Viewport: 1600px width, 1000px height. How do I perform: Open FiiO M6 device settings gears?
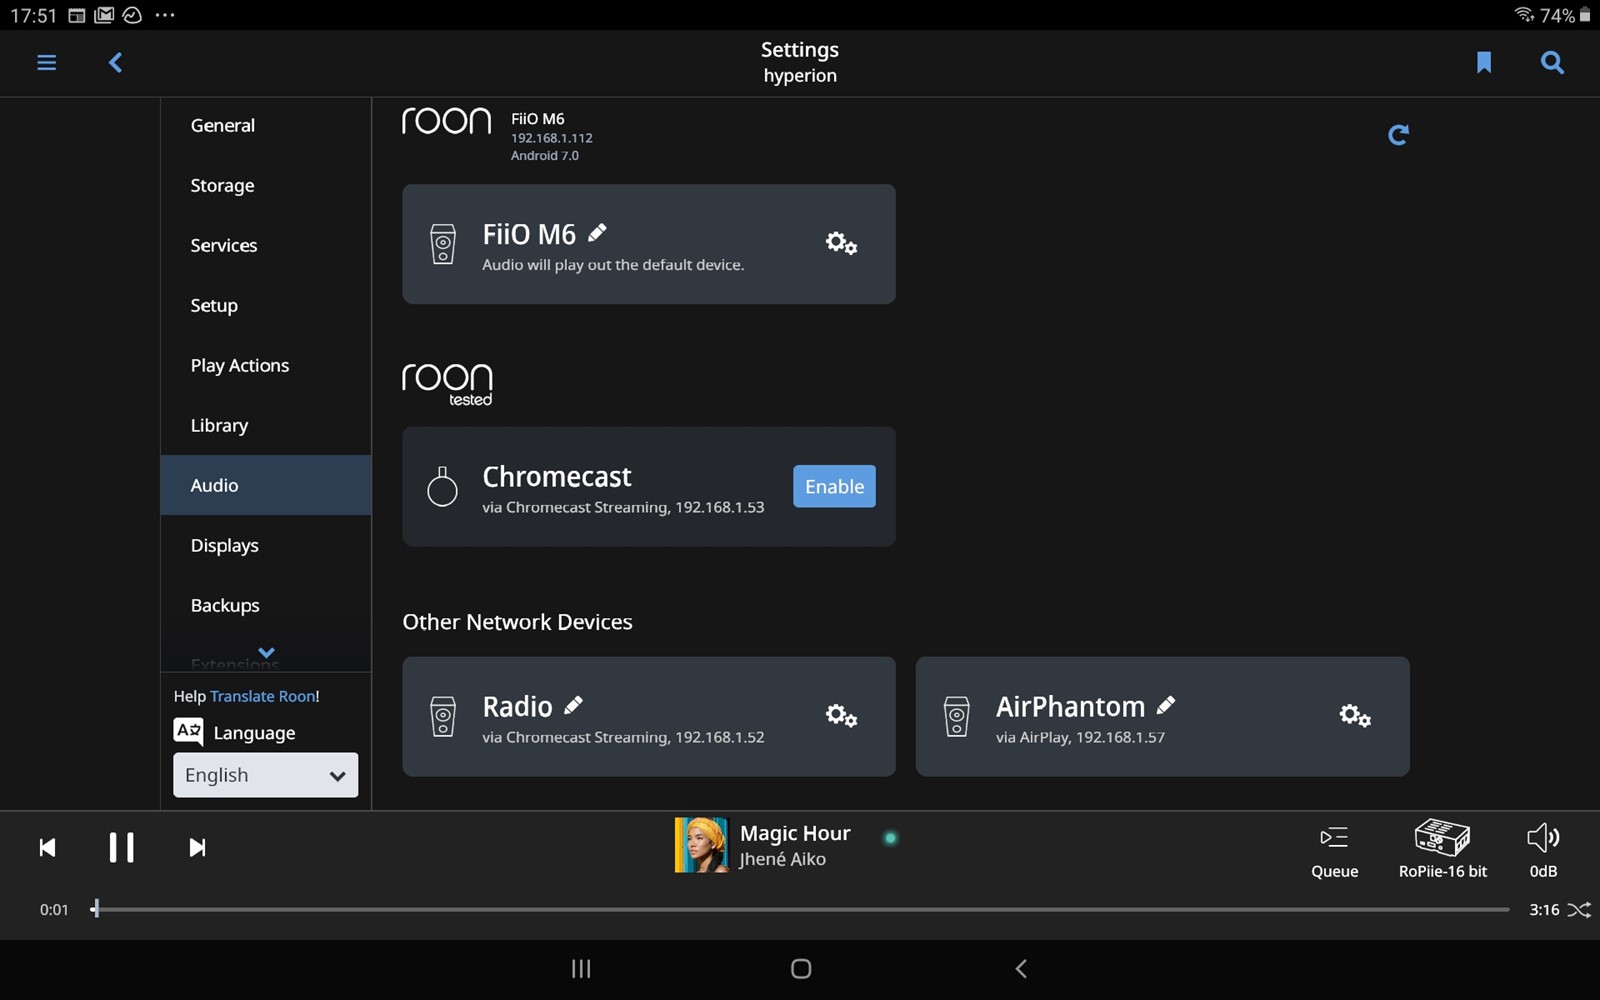pos(841,243)
